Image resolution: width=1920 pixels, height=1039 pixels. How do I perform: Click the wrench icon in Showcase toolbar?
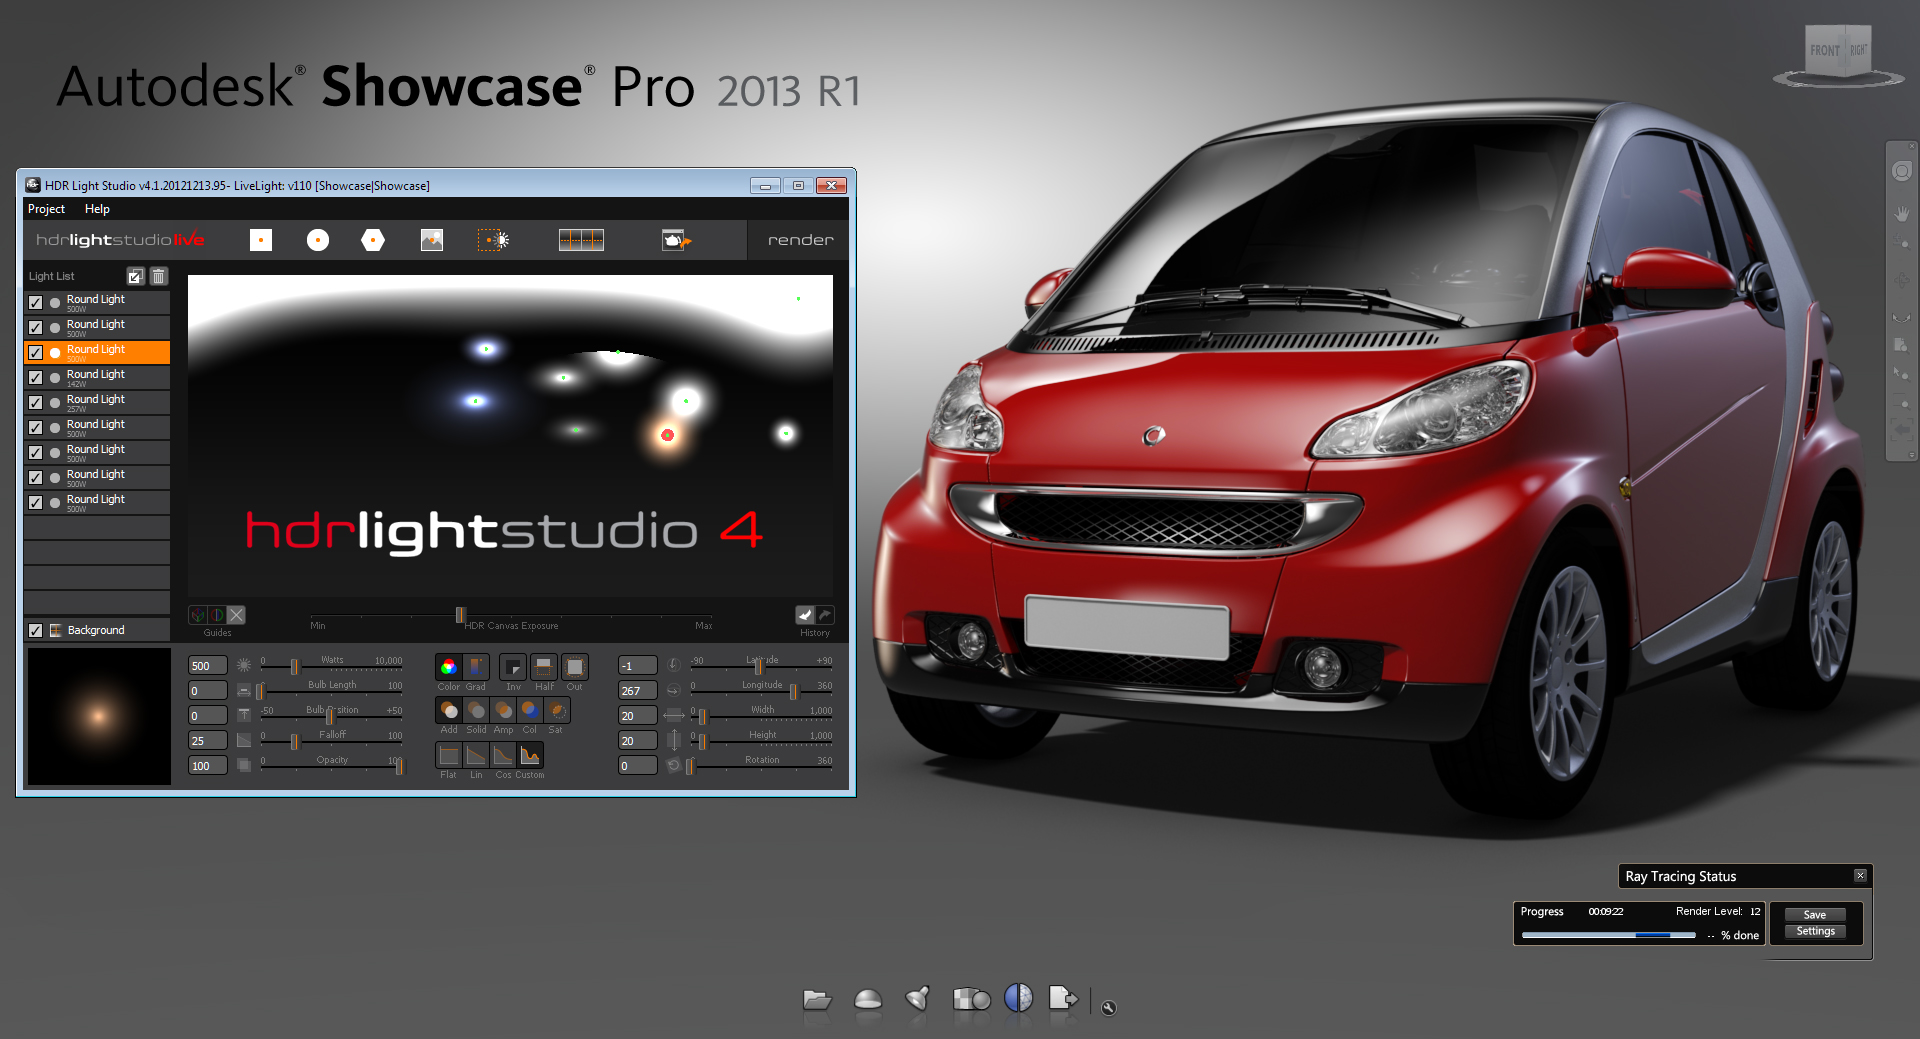pyautogui.click(x=1108, y=1008)
